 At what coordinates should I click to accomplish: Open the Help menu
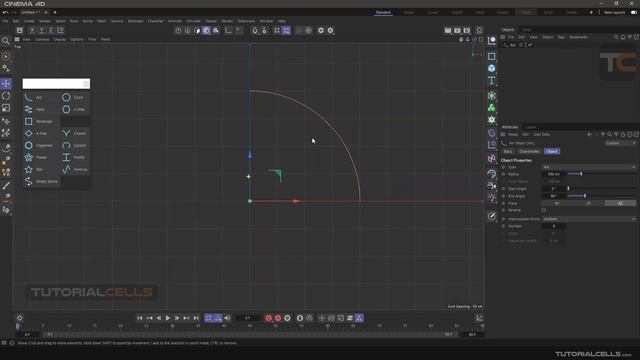point(282,21)
